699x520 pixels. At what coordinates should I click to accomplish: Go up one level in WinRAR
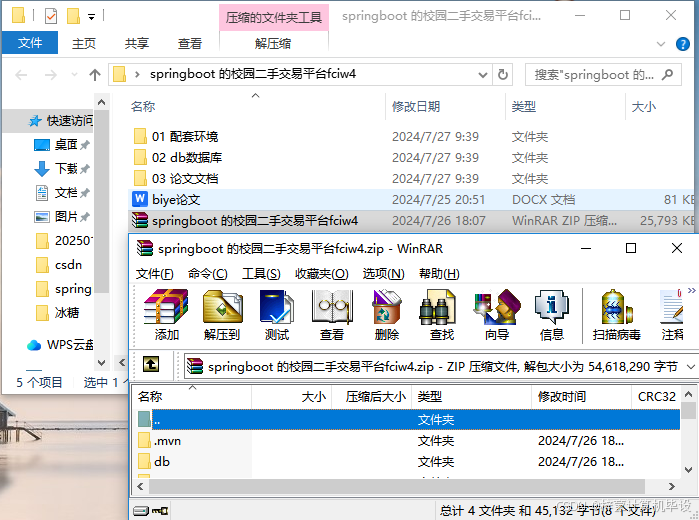click(151, 364)
